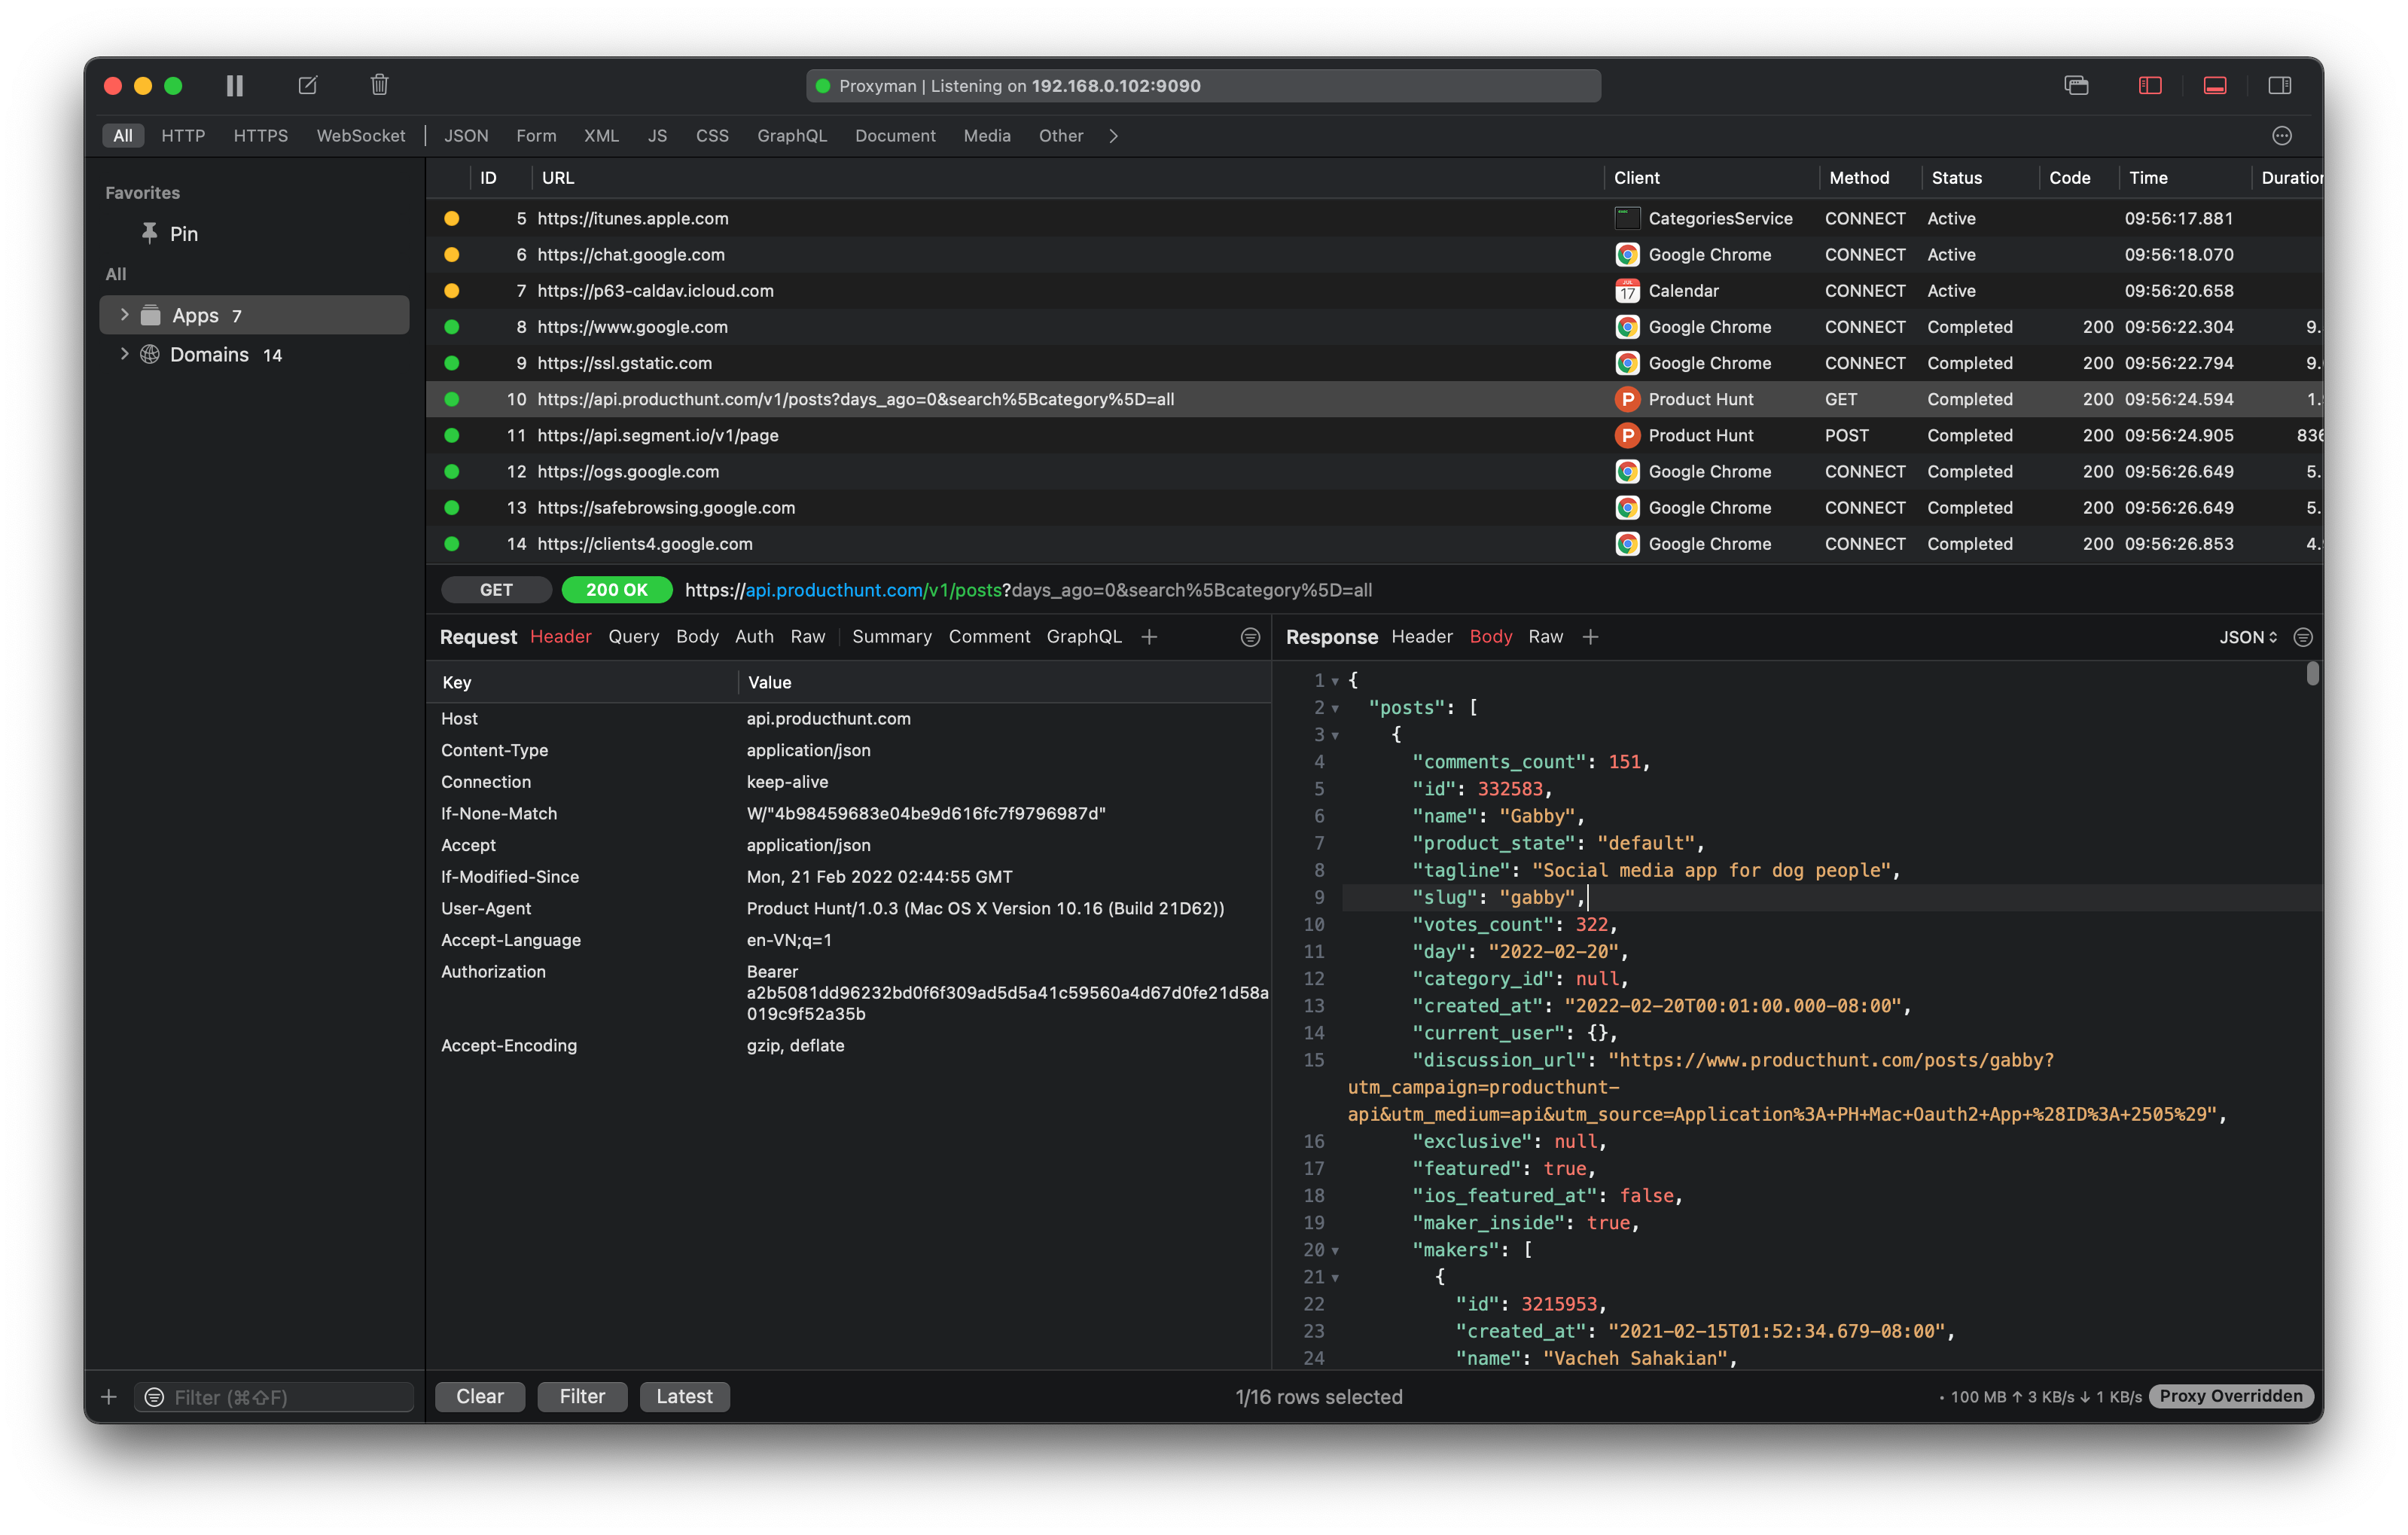Switch to the WebSocket filter tab
This screenshot has width=2408, height=1535.
(361, 136)
